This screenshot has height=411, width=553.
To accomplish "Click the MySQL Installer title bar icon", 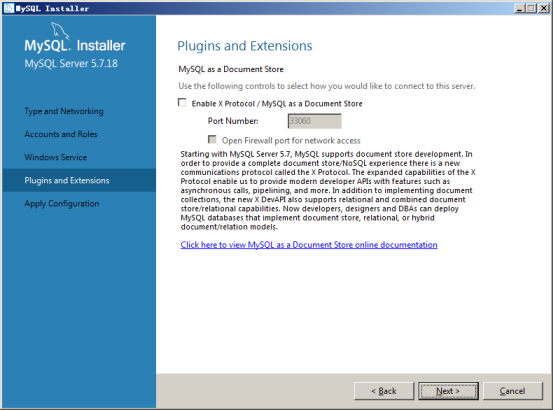I will 8,8.
